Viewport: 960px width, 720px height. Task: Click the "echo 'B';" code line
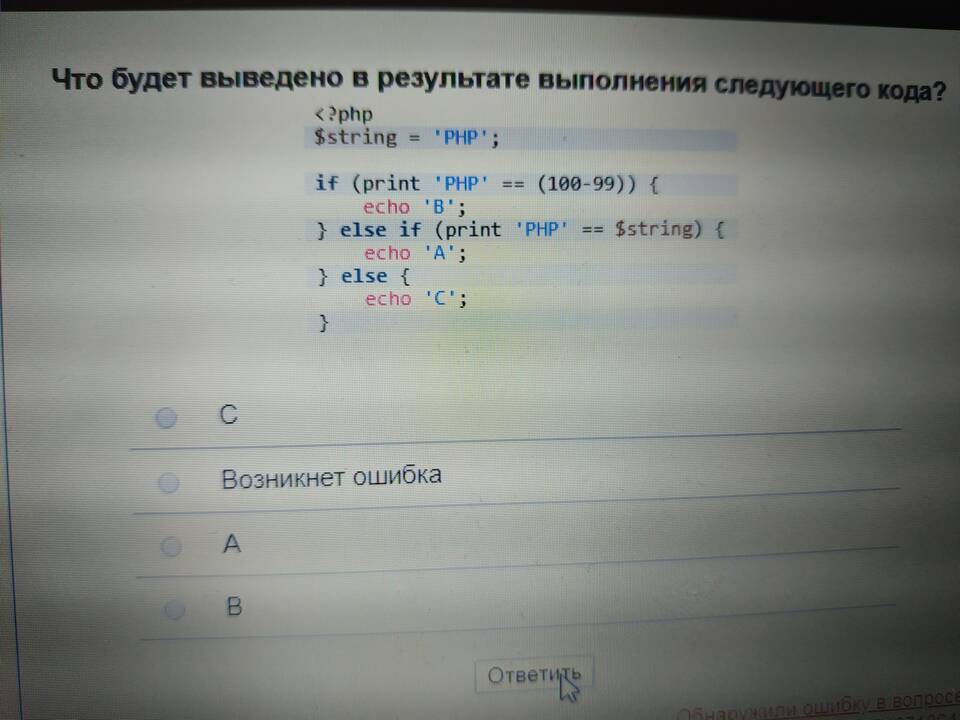pyautogui.click(x=415, y=208)
